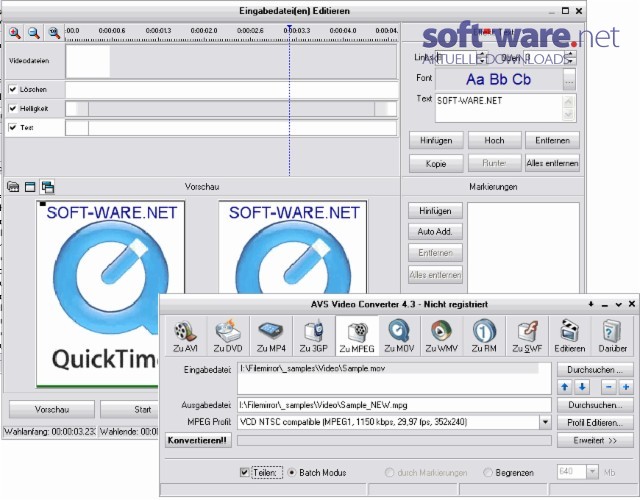
Task: Uncheck the Teilen checkbox
Action: 244,472
